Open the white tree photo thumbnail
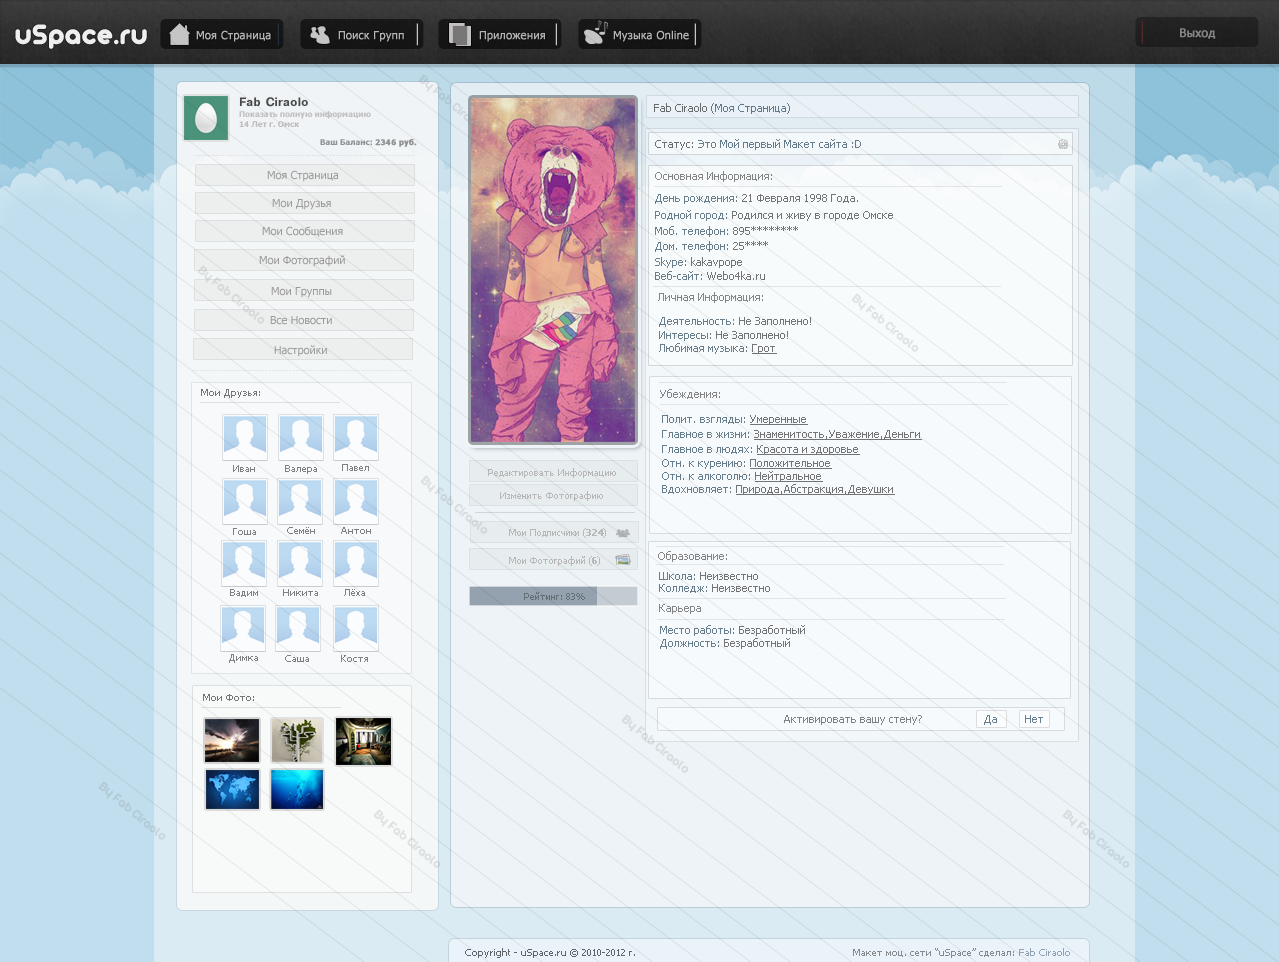 pos(297,741)
